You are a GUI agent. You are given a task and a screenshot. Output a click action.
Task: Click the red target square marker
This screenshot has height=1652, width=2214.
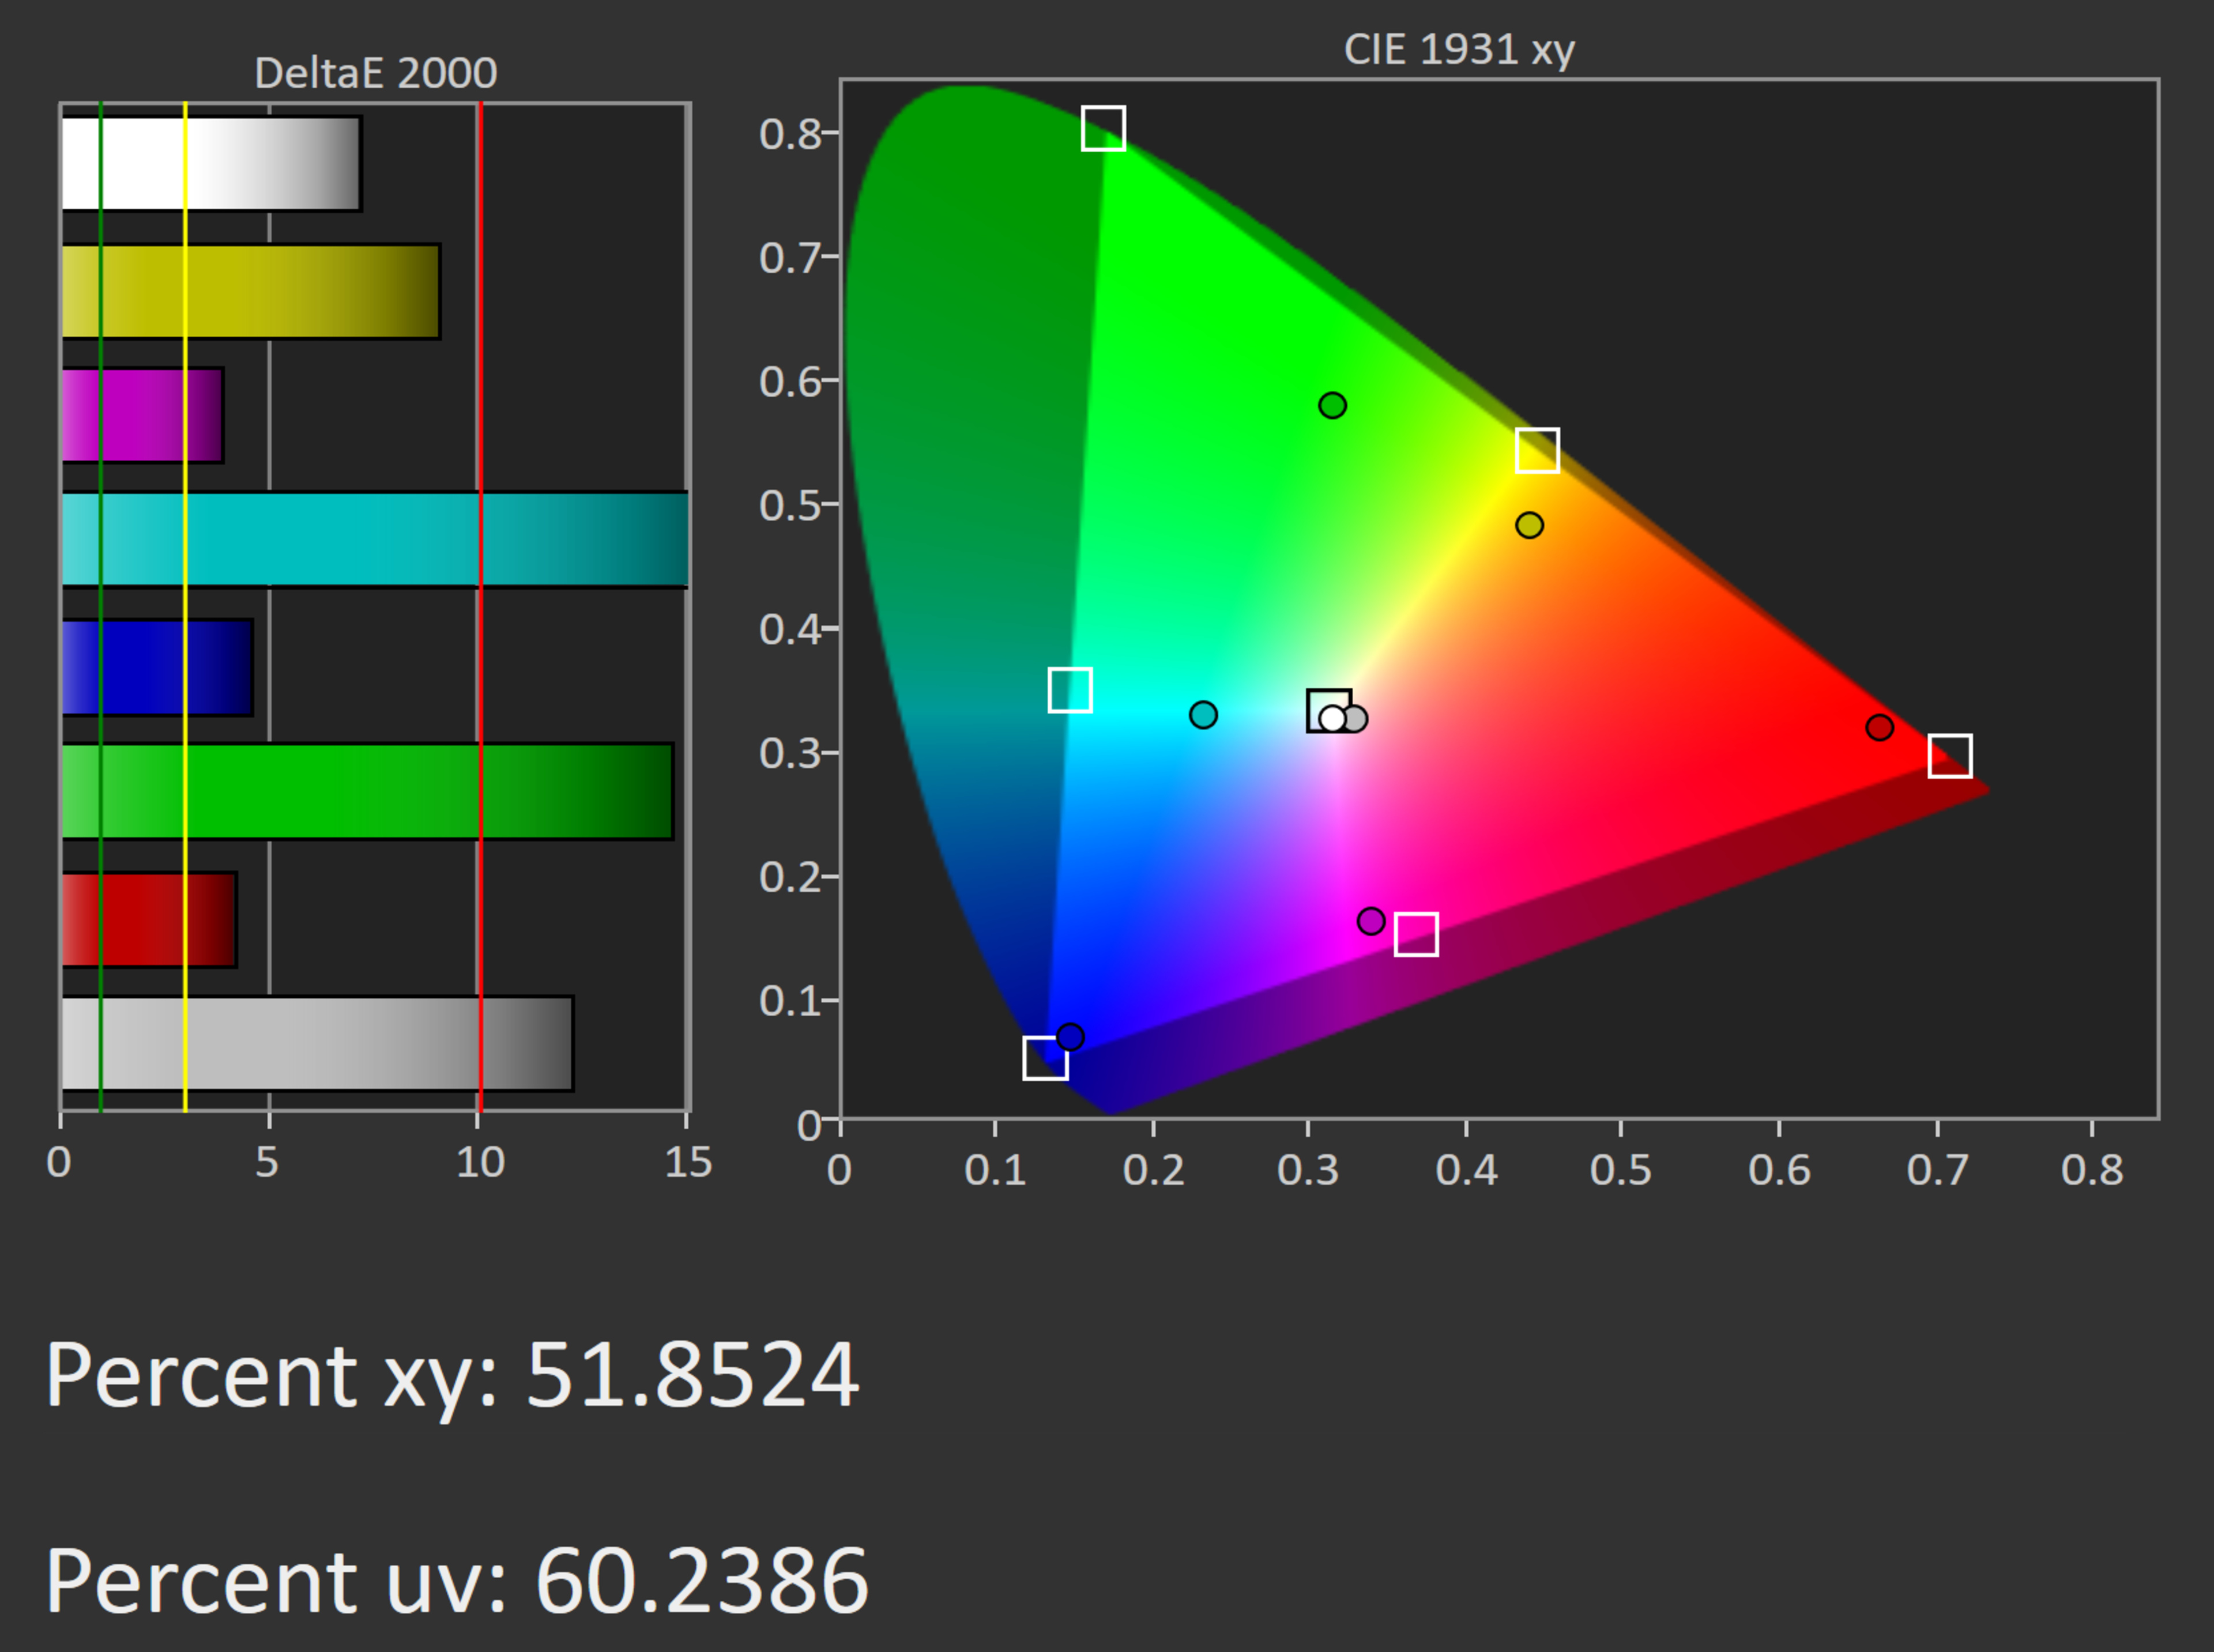point(1949,755)
